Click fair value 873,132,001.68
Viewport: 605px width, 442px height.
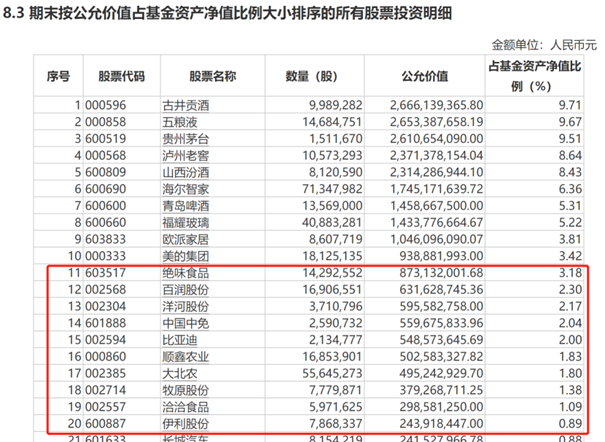point(441,273)
